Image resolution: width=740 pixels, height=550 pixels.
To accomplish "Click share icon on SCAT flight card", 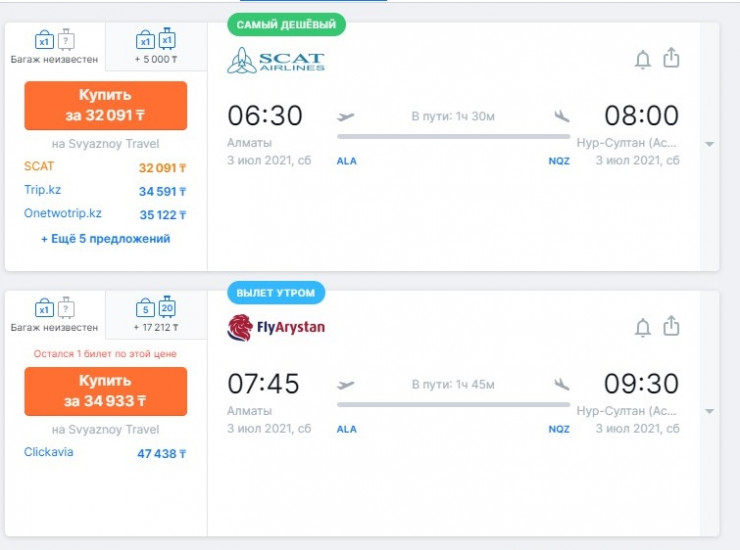I will (x=671, y=59).
